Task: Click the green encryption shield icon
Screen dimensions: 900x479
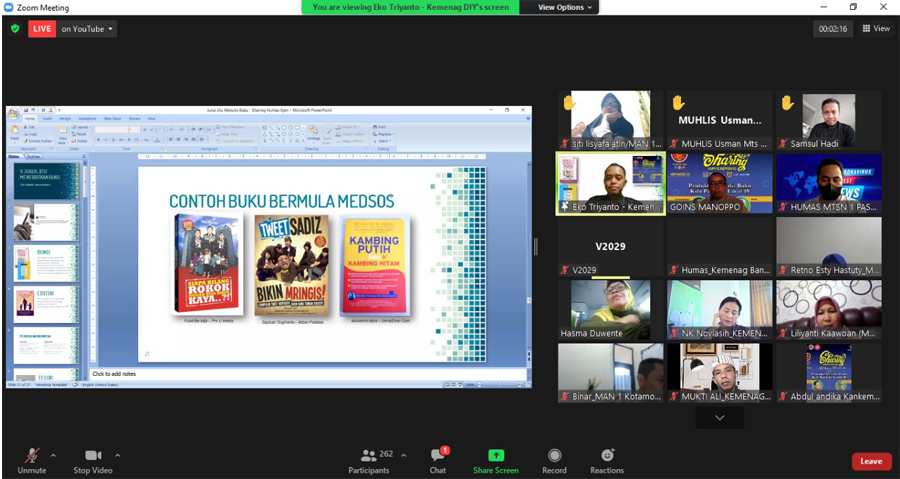Action: point(15,29)
